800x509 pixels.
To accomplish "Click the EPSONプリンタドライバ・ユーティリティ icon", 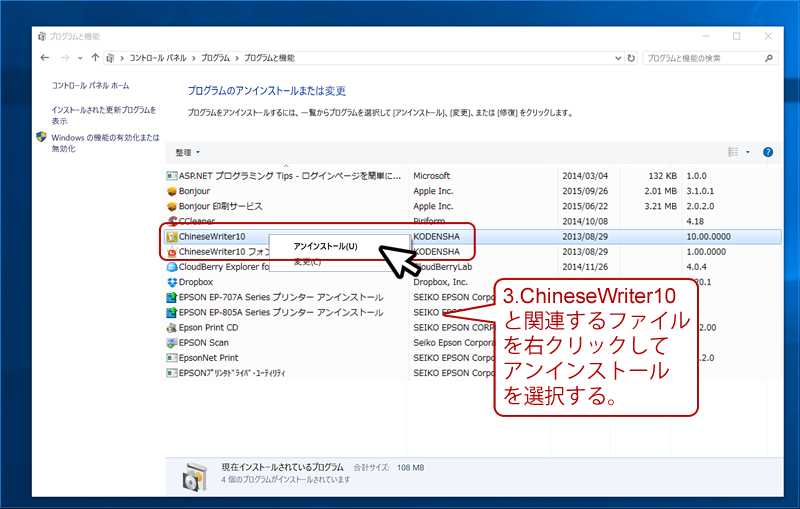I will pos(172,373).
